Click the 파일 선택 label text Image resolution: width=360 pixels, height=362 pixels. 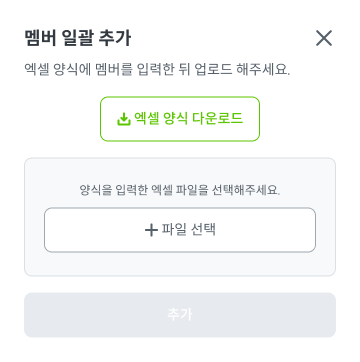(189, 230)
